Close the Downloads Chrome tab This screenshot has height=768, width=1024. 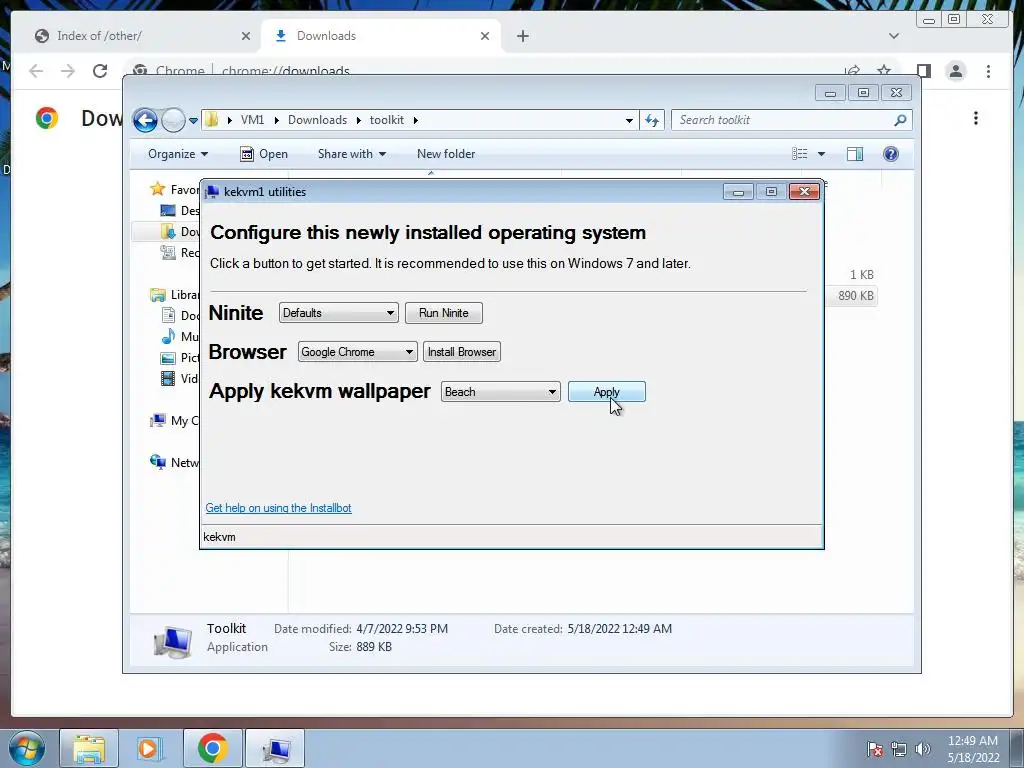click(485, 36)
